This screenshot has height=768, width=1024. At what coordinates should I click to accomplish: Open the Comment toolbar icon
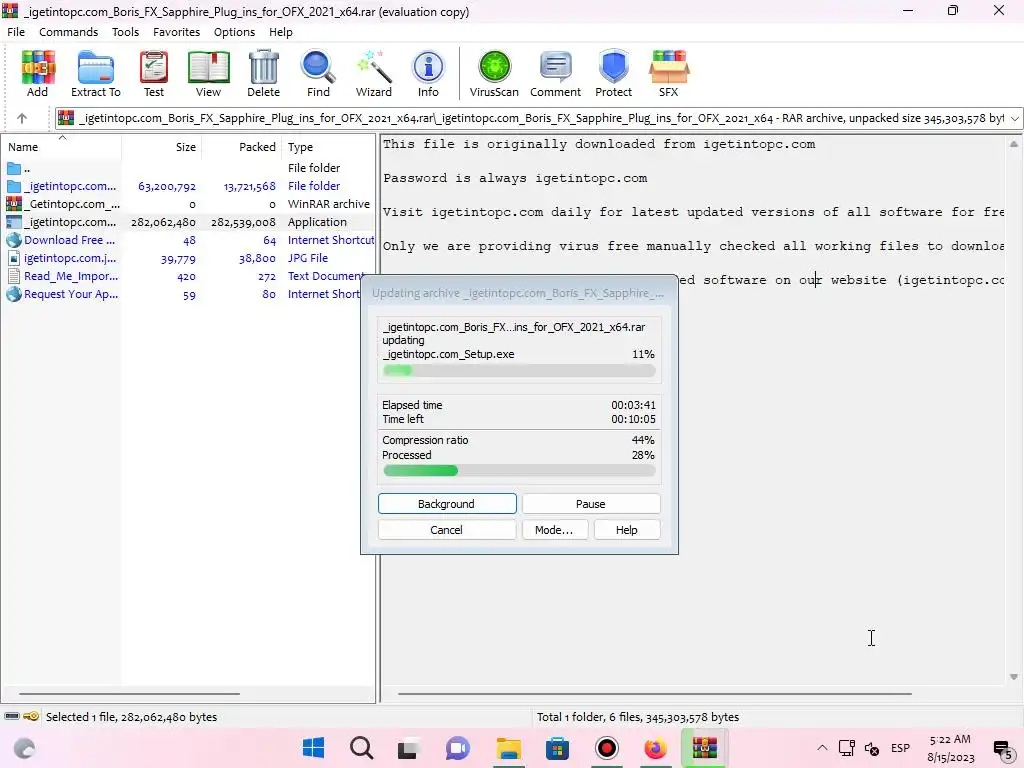pyautogui.click(x=555, y=74)
